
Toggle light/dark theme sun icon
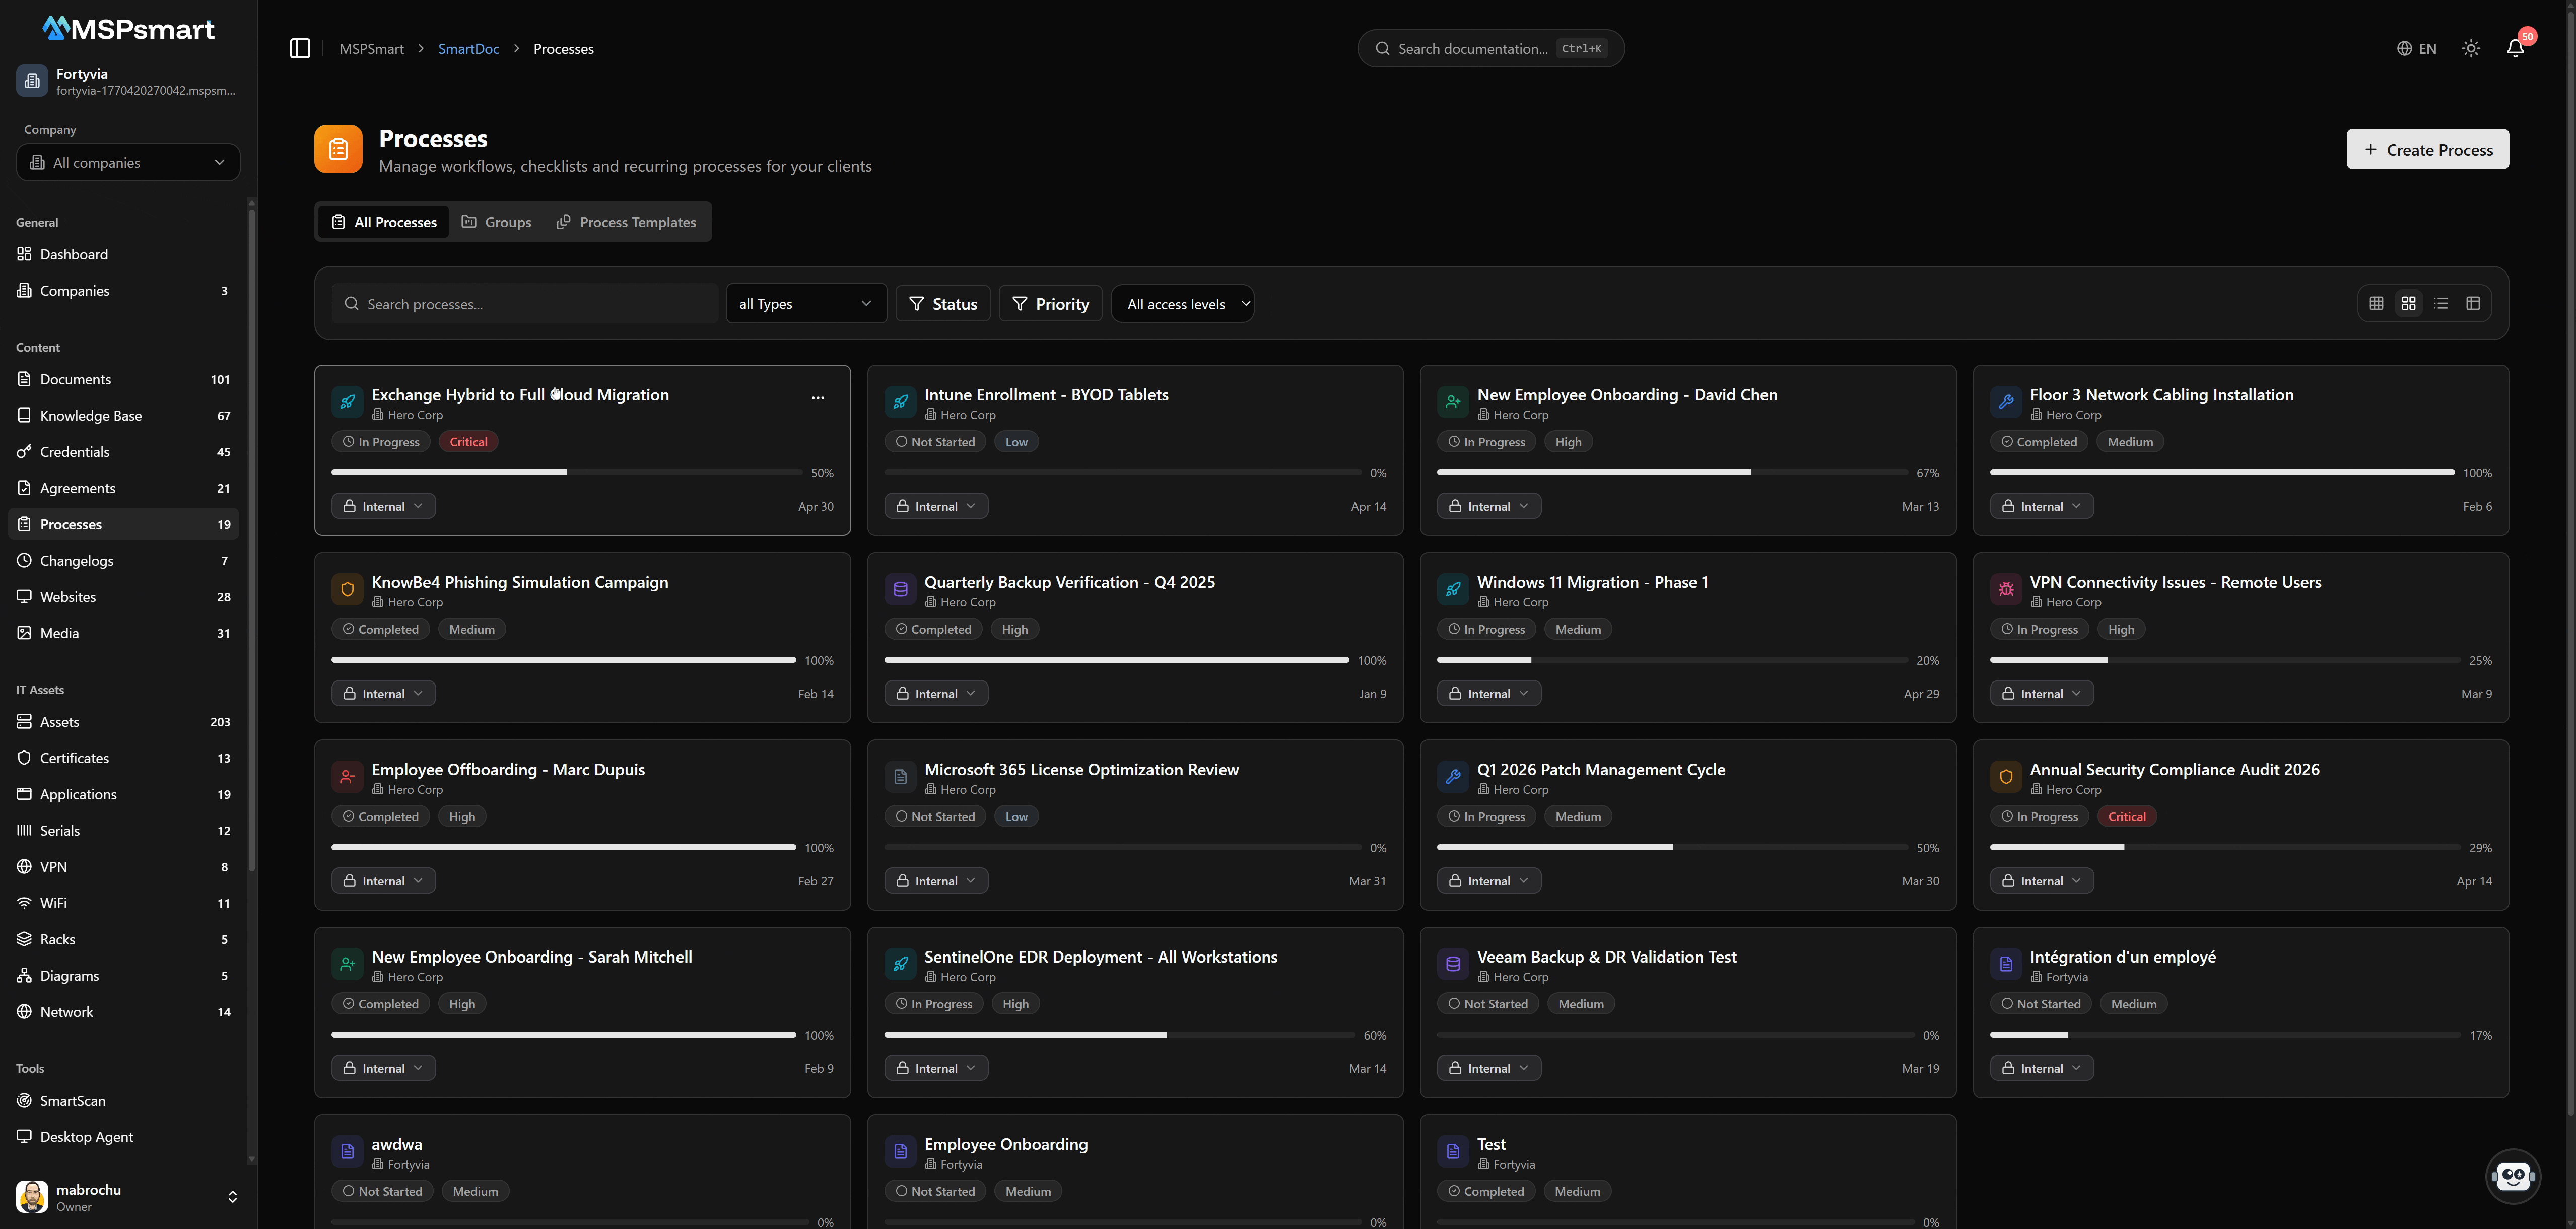point(2470,48)
